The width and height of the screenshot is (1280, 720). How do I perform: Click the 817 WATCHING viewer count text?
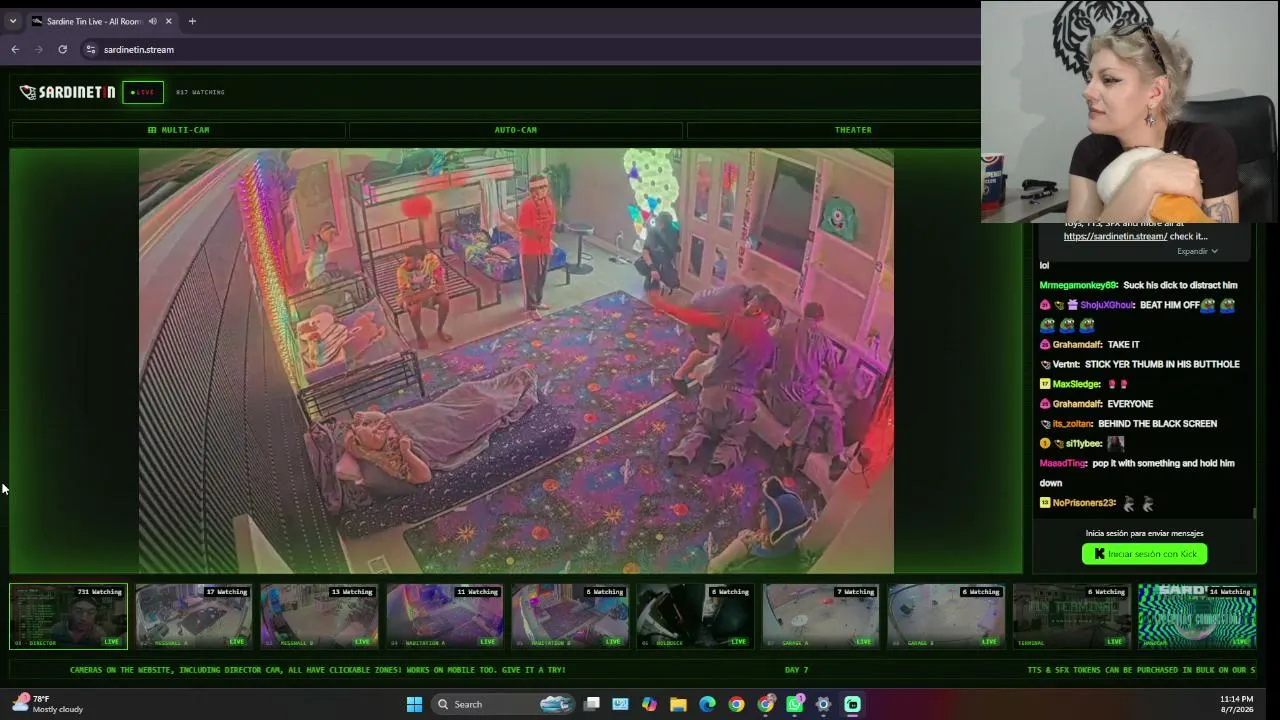[200, 92]
